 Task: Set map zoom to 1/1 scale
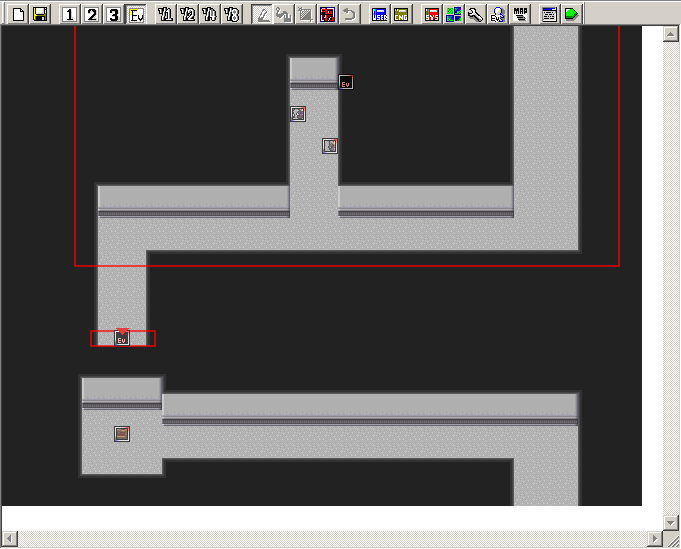tap(166, 14)
